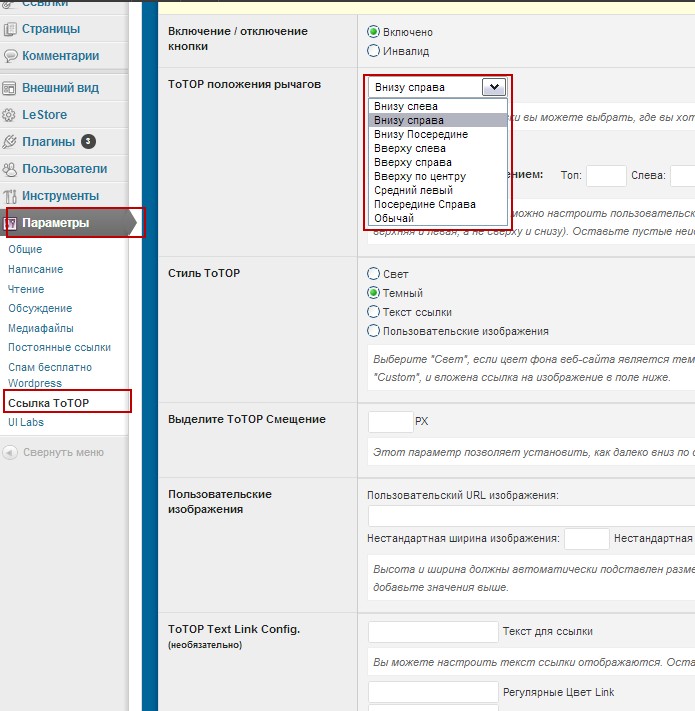This screenshot has height=711, width=695.
Task: Click the Параметры settings icon
Action: 10,223
